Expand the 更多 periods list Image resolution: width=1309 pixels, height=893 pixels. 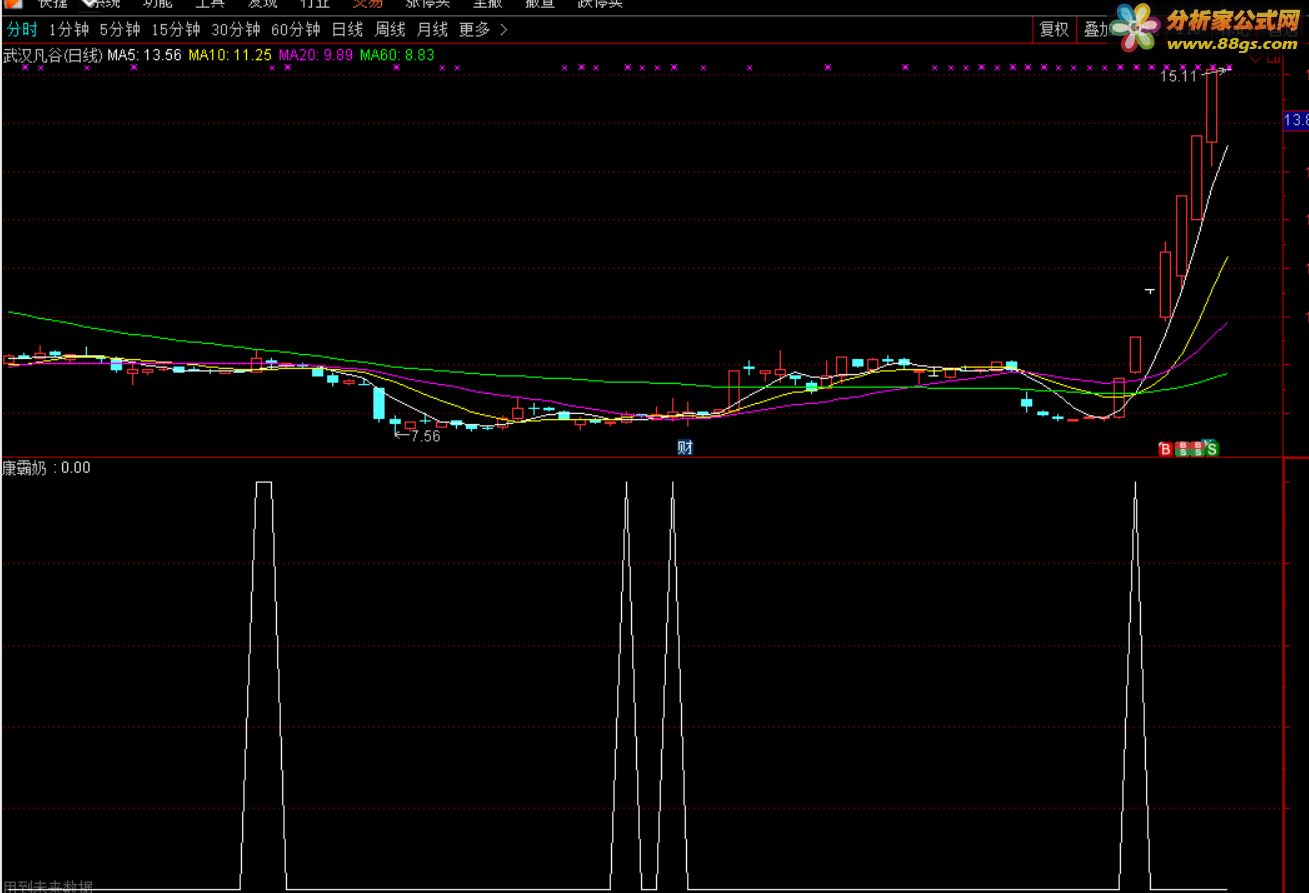[x=483, y=30]
